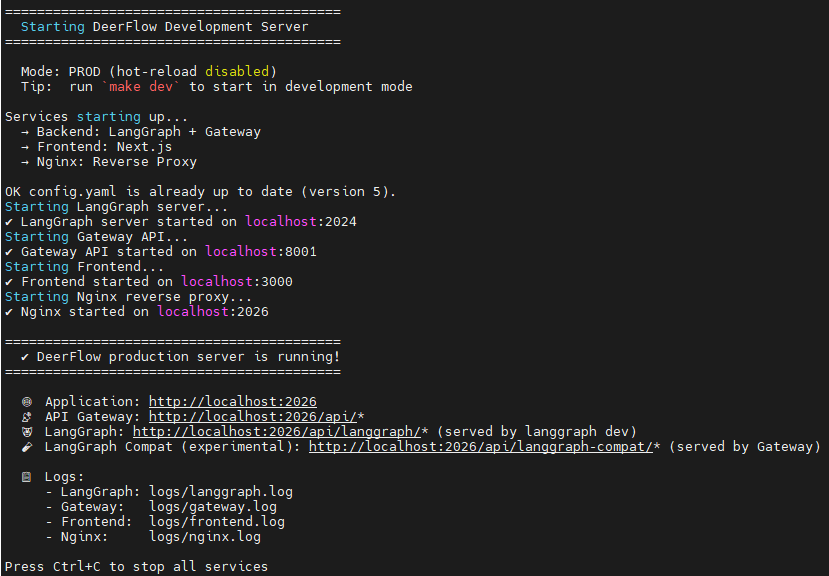Click 'Press Ctrl+C to stop all services' line
The image size is (829, 576).
point(136,567)
